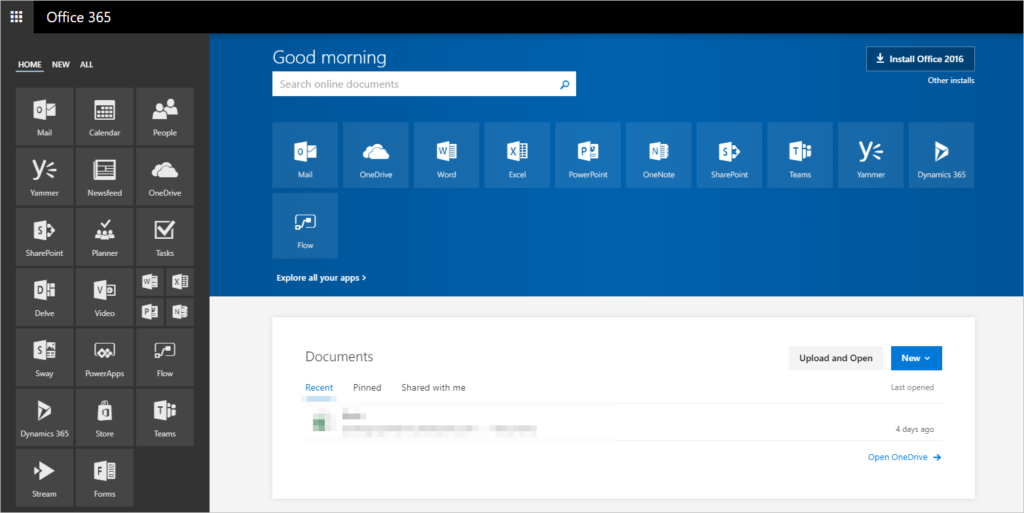
Task: Open Dynamics 365 tile in launcher panel
Action: [44, 417]
